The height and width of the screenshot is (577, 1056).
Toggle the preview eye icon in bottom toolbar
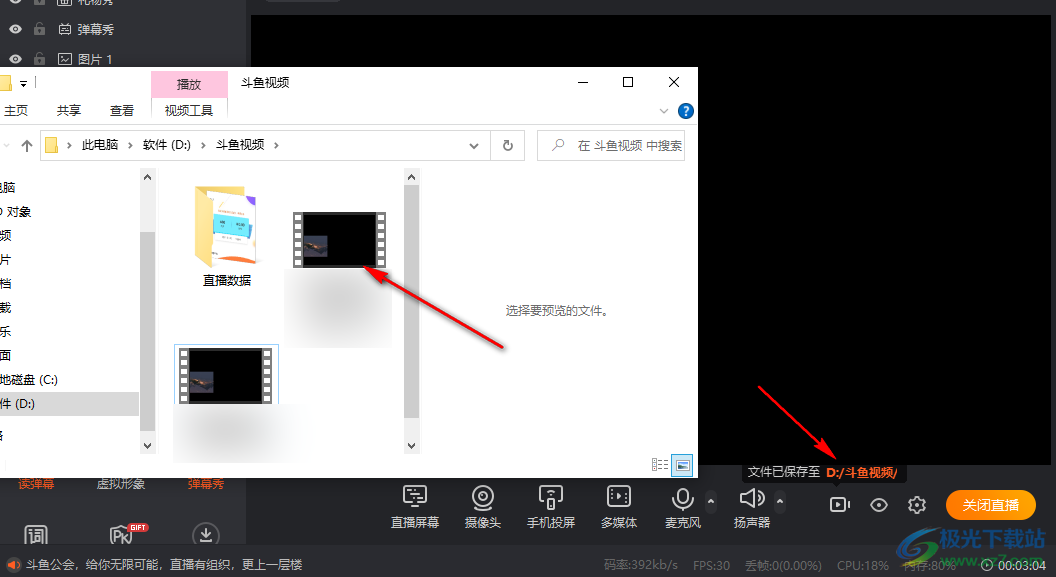(879, 505)
